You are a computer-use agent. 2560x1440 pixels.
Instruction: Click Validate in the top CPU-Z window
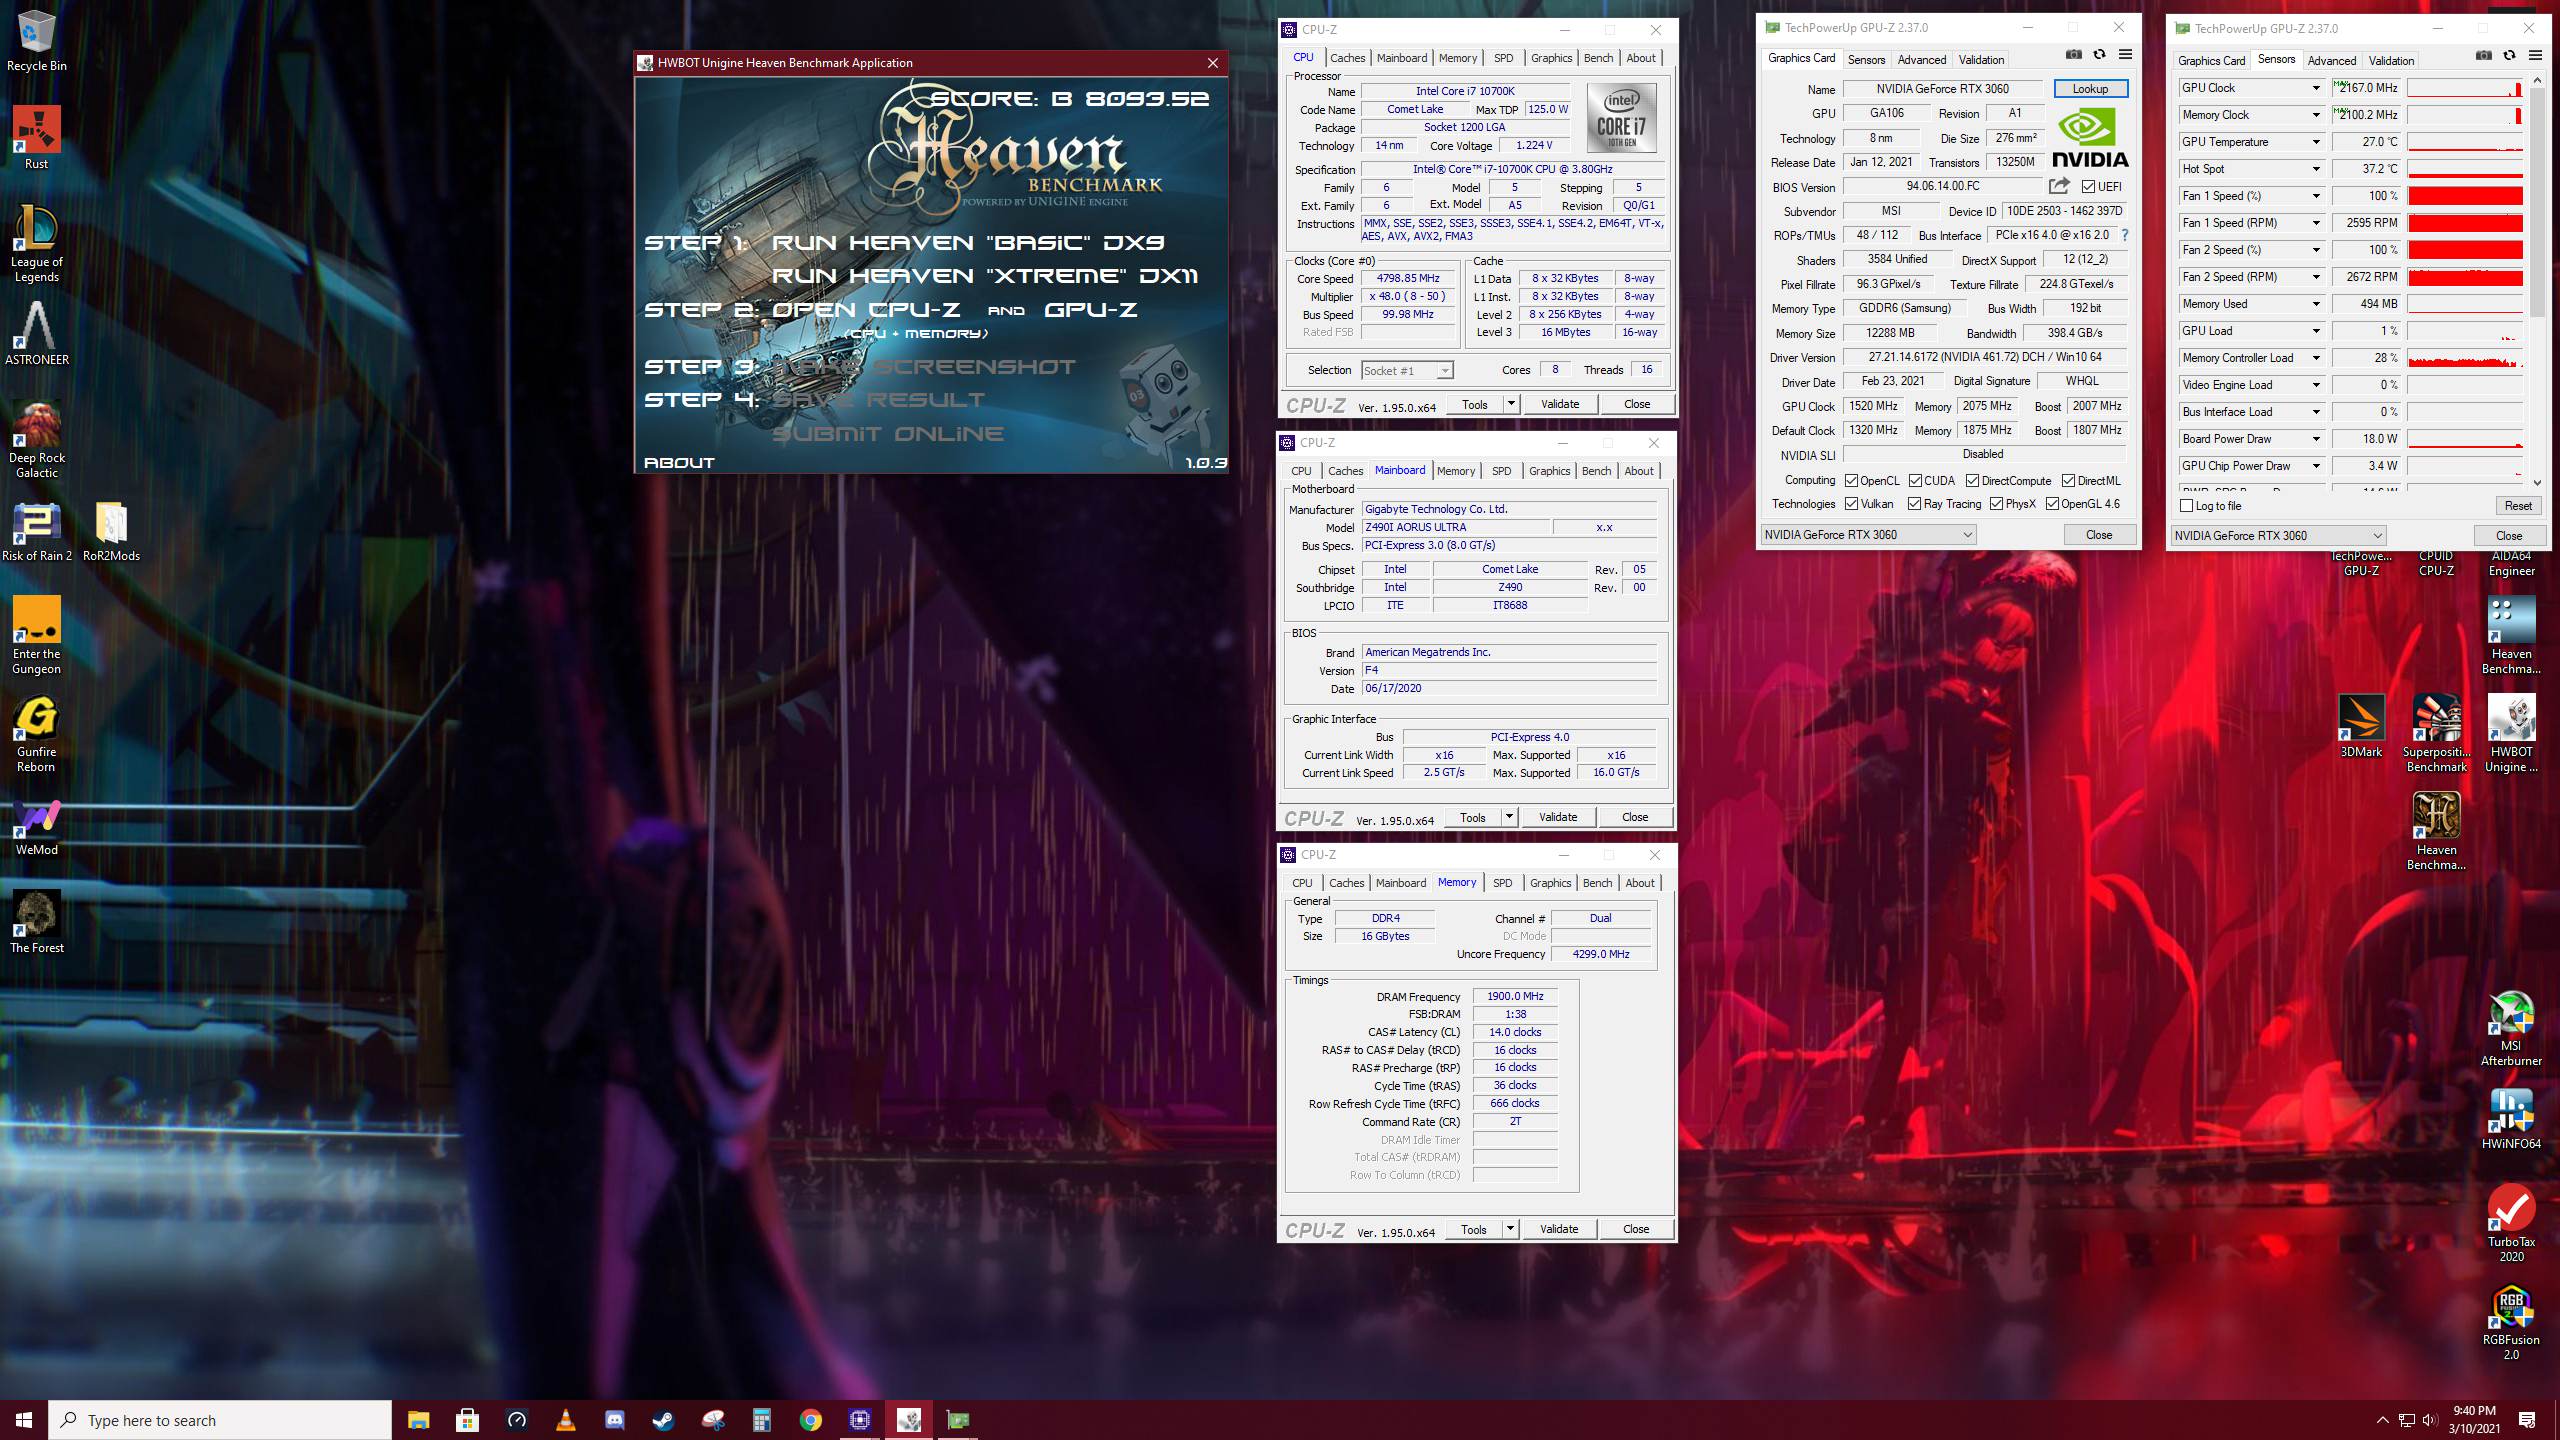point(1559,404)
